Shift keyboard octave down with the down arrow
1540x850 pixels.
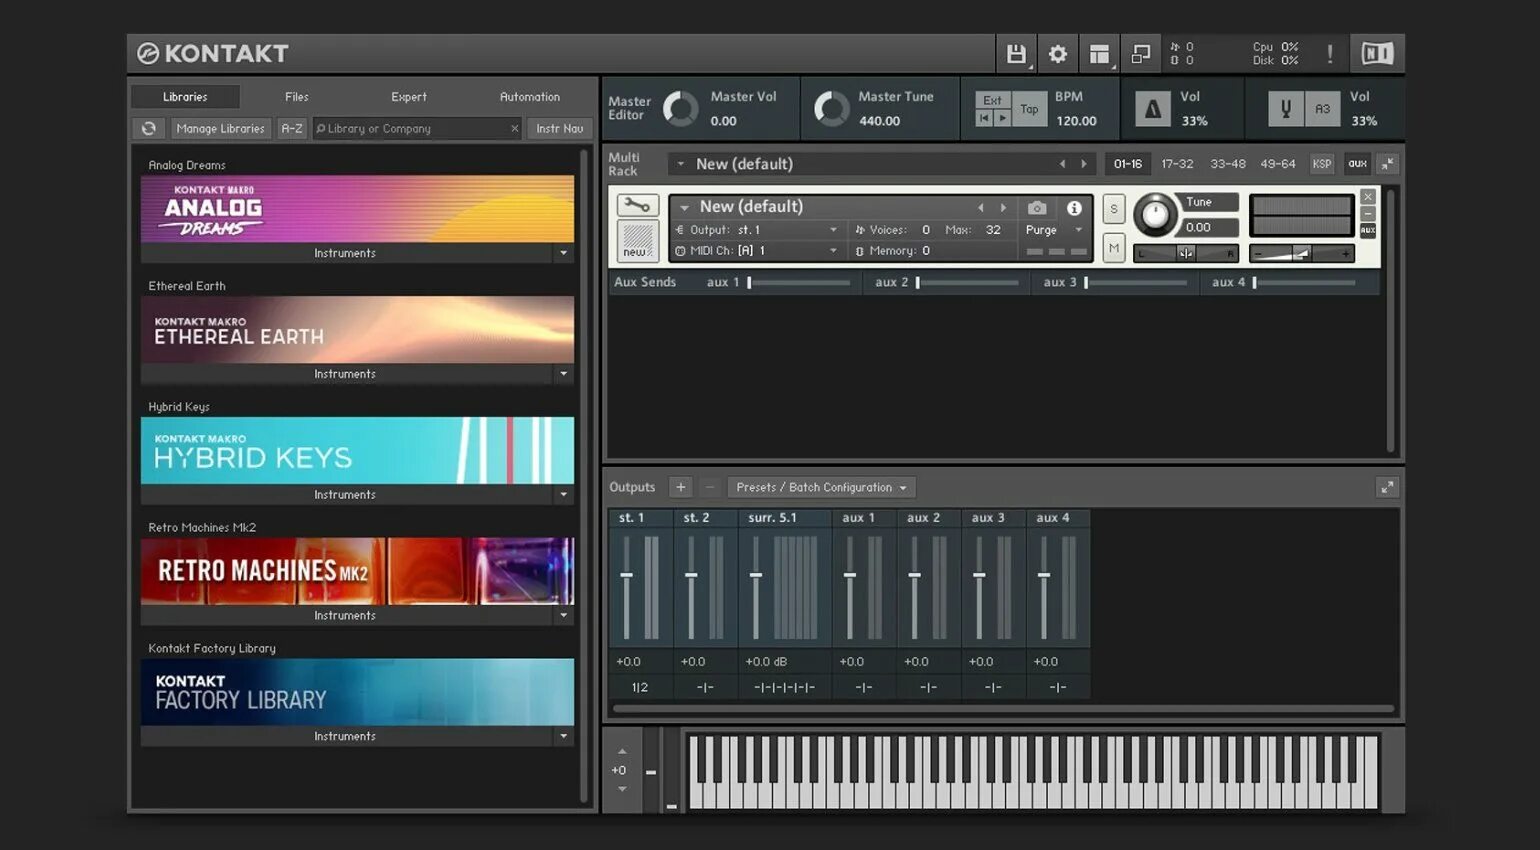point(622,789)
